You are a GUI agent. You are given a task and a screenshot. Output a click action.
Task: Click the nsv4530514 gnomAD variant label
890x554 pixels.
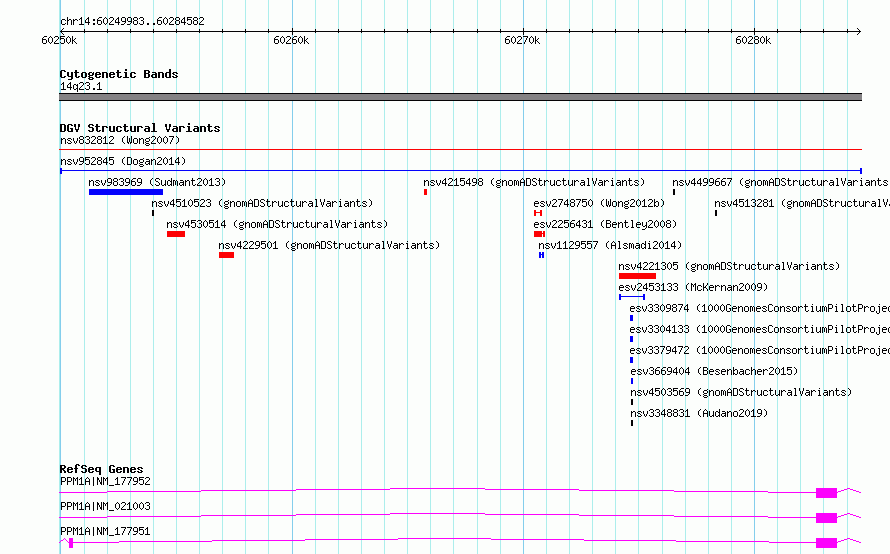click(277, 224)
